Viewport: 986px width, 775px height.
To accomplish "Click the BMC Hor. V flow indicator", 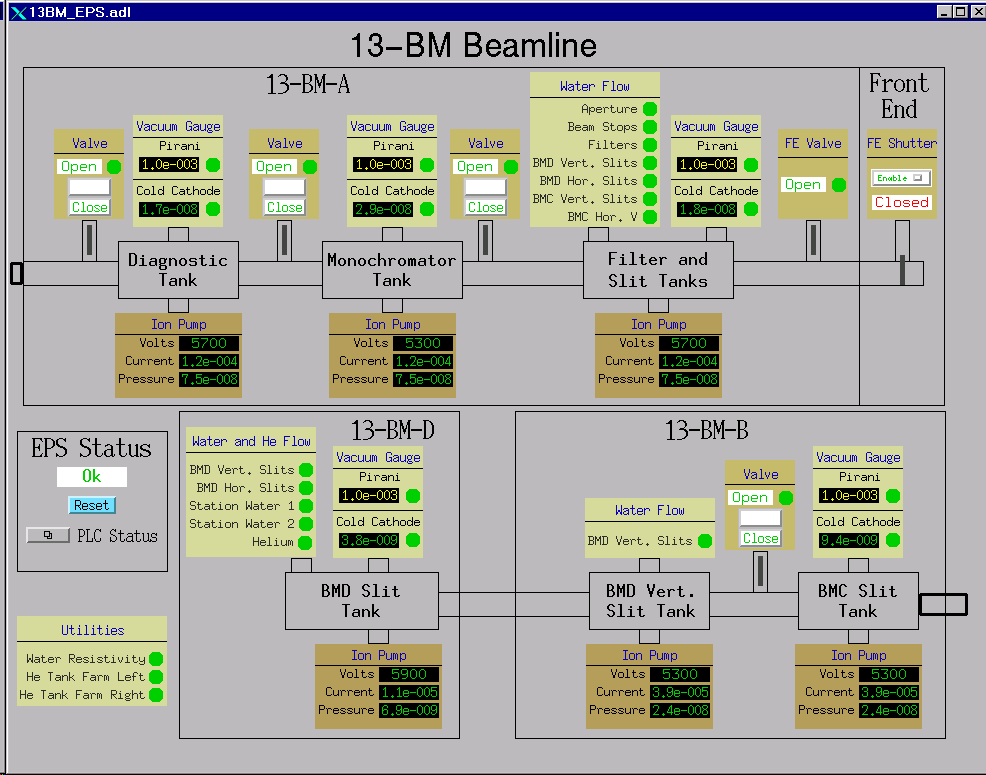I will (x=649, y=217).
